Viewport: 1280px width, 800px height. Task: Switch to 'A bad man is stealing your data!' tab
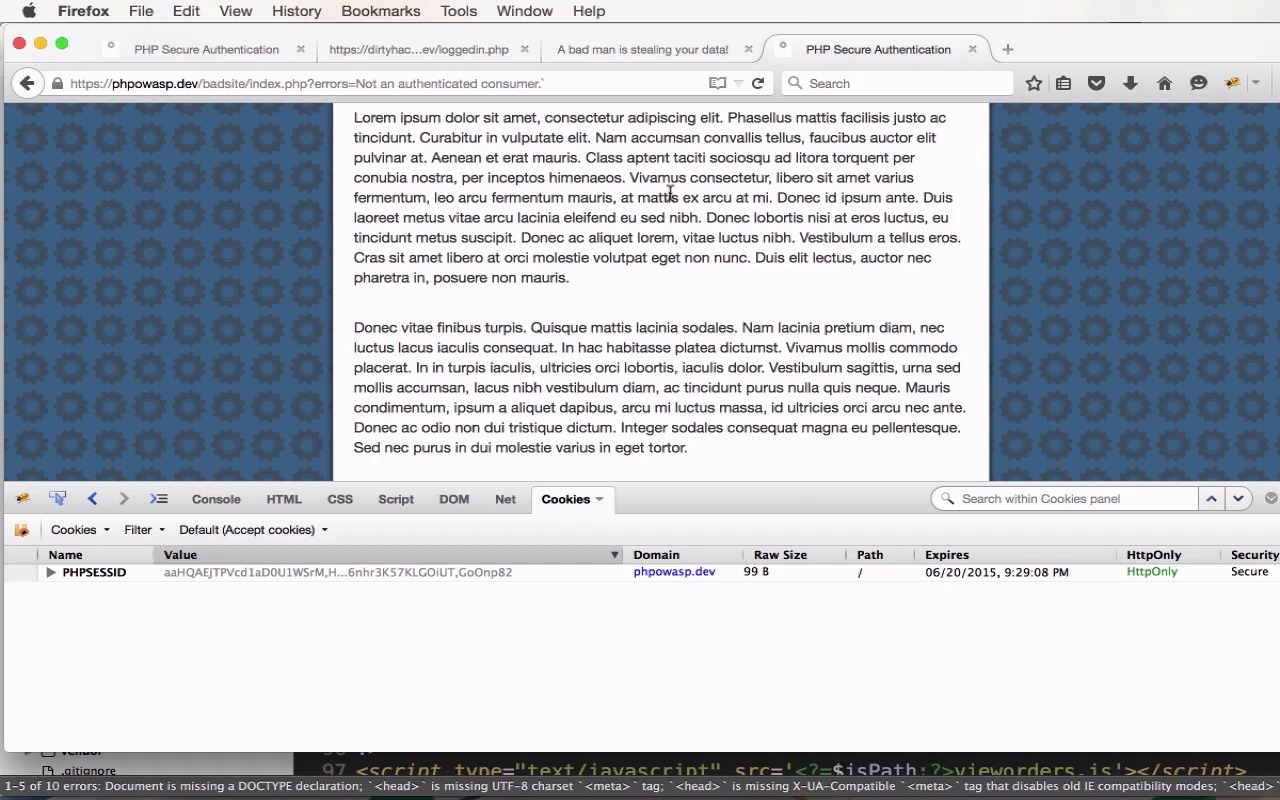(642, 49)
